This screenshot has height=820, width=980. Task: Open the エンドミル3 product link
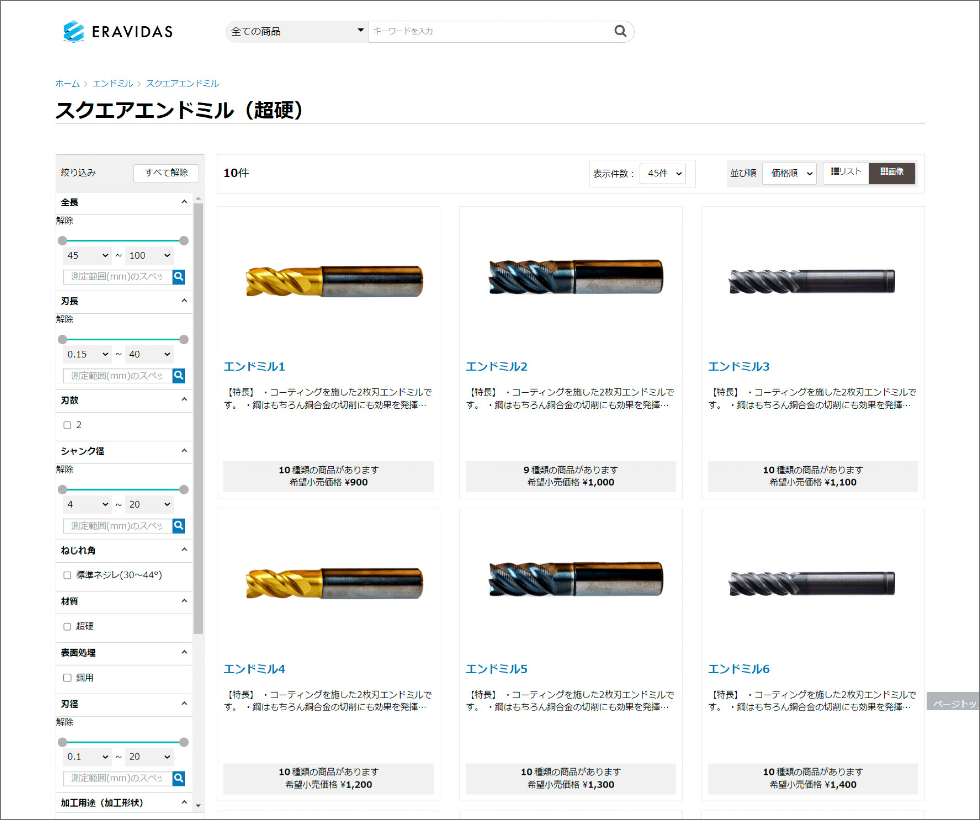[x=739, y=366]
